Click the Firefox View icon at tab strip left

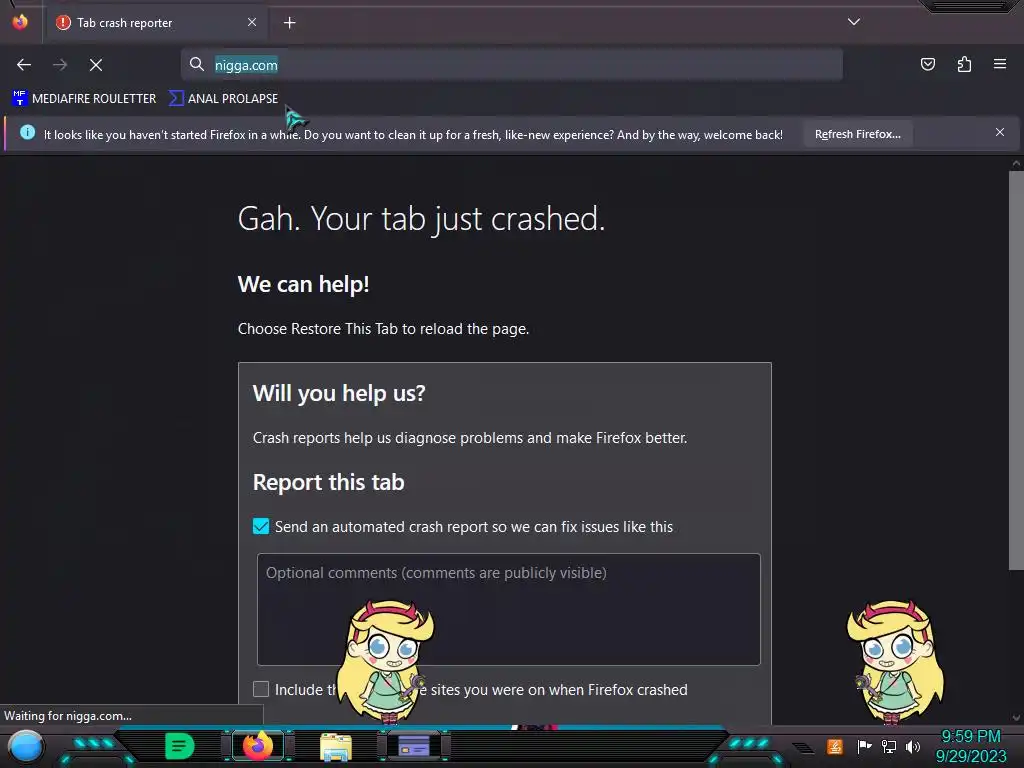tap(20, 22)
